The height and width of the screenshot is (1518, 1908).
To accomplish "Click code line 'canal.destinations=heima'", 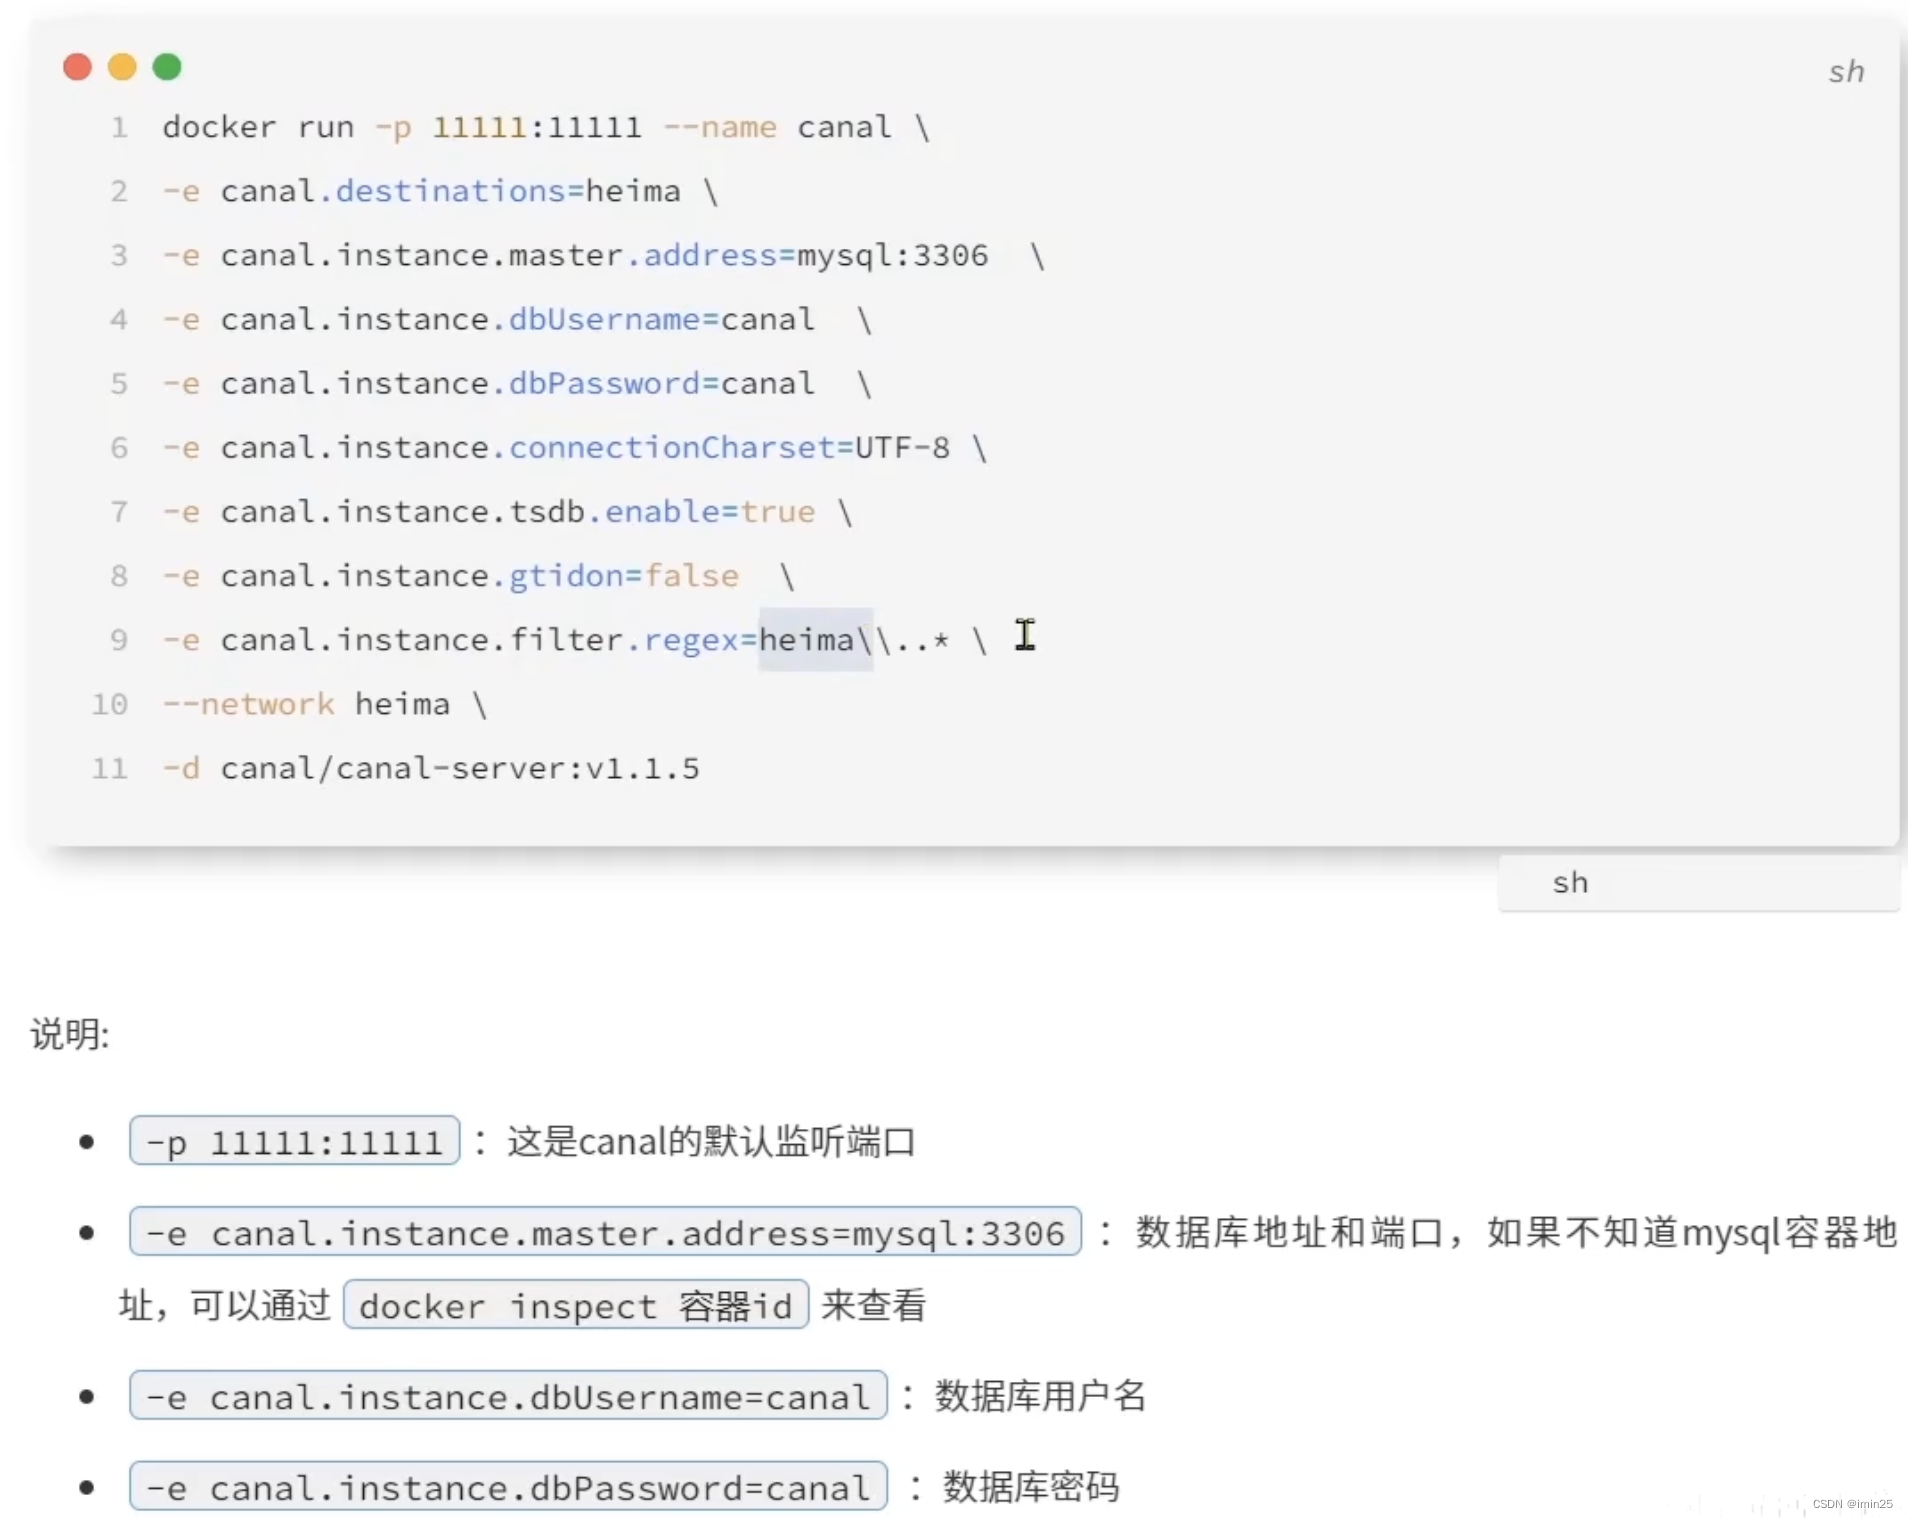I will click(440, 192).
